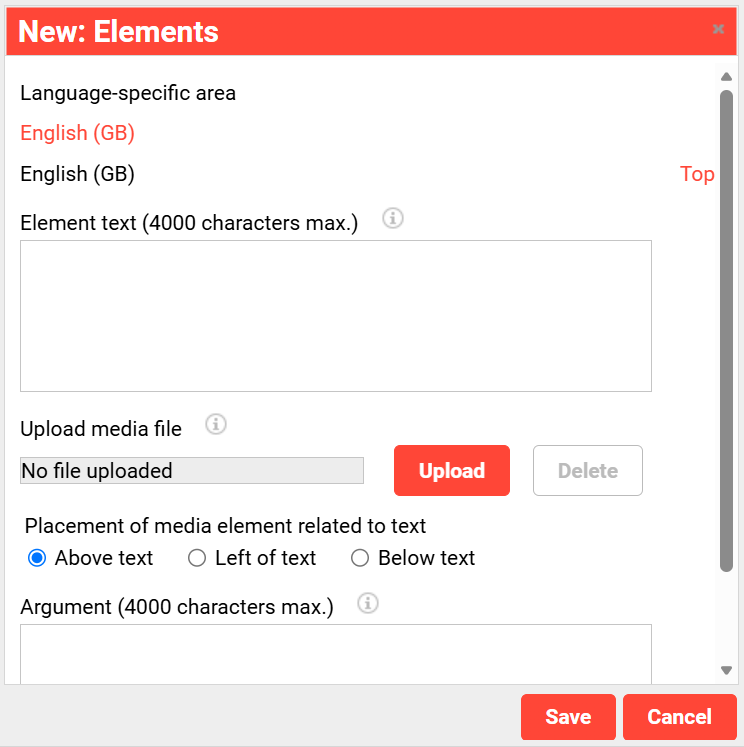Close the New: Elements dialog
744x747 pixels.
tap(718, 29)
